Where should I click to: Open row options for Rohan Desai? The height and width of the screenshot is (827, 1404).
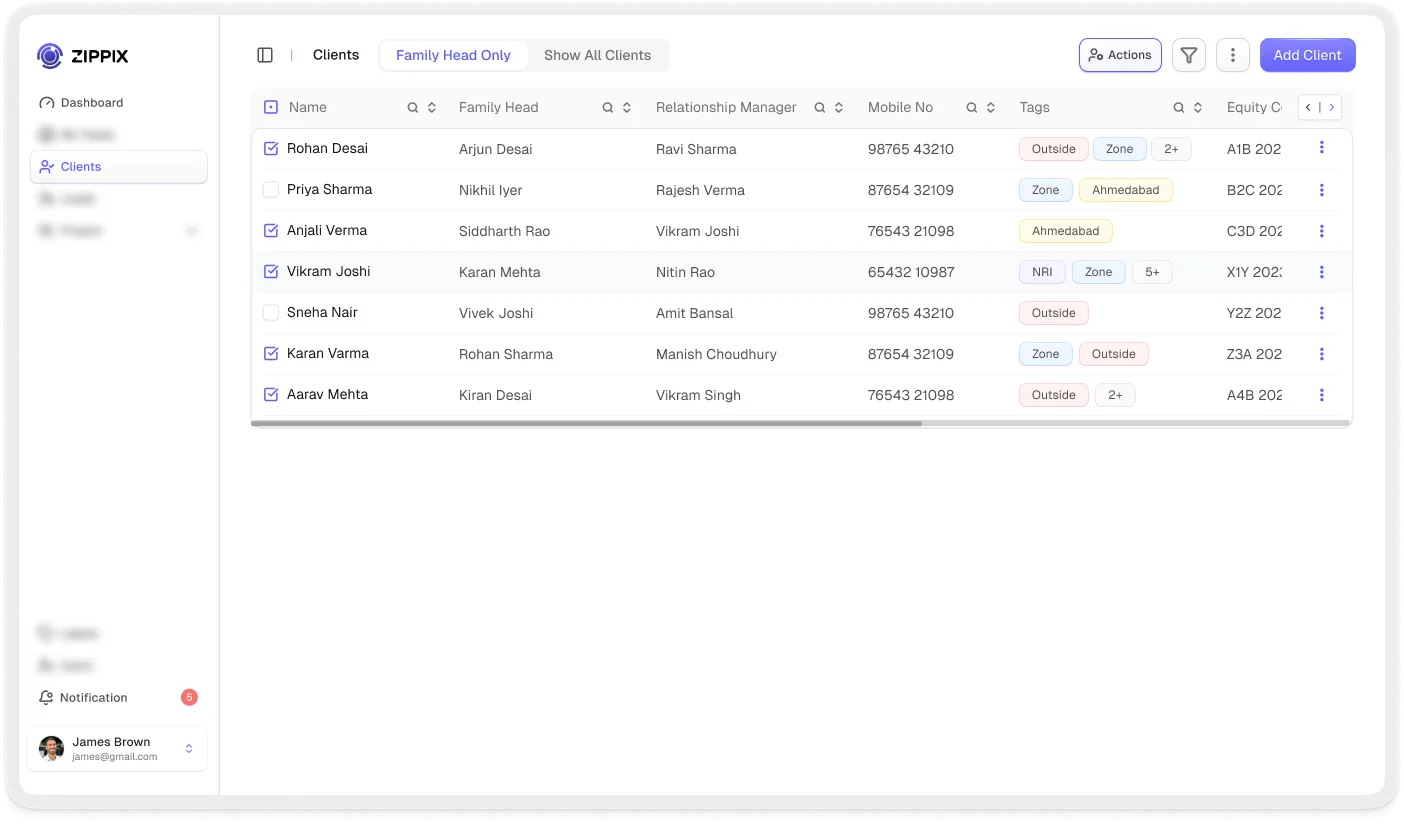pos(1322,147)
